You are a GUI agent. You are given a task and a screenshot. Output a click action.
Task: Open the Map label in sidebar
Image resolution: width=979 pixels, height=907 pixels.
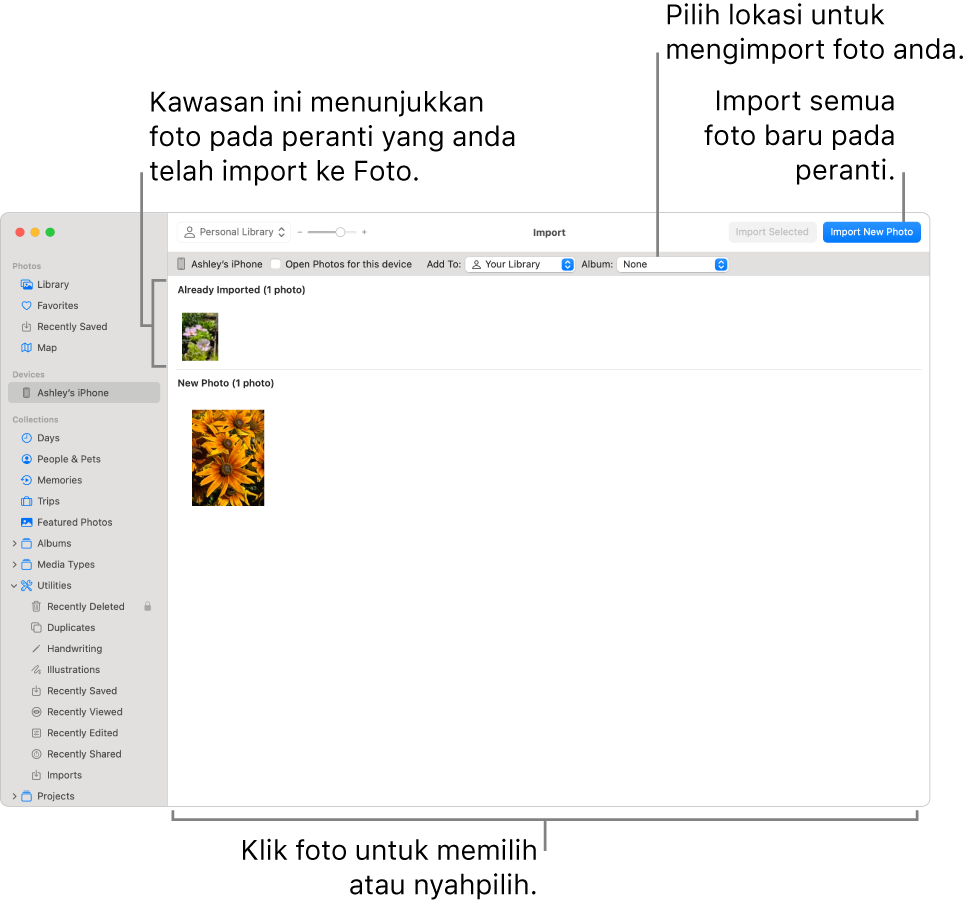[x=47, y=348]
